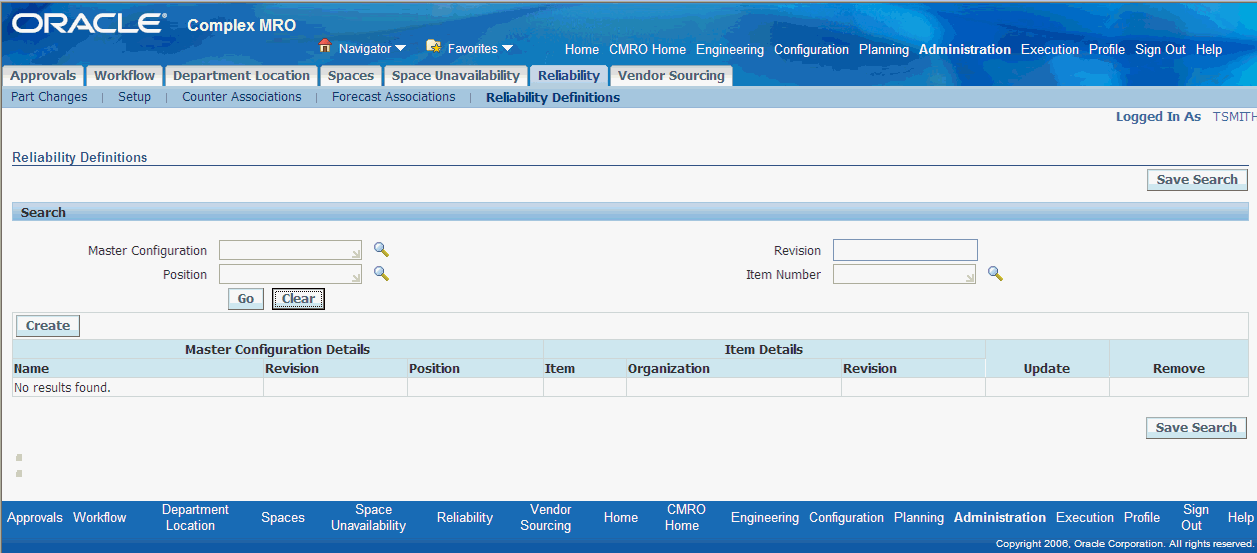Go to Part Changes subtab
Viewport: 1257px width, 553px height.
point(49,97)
